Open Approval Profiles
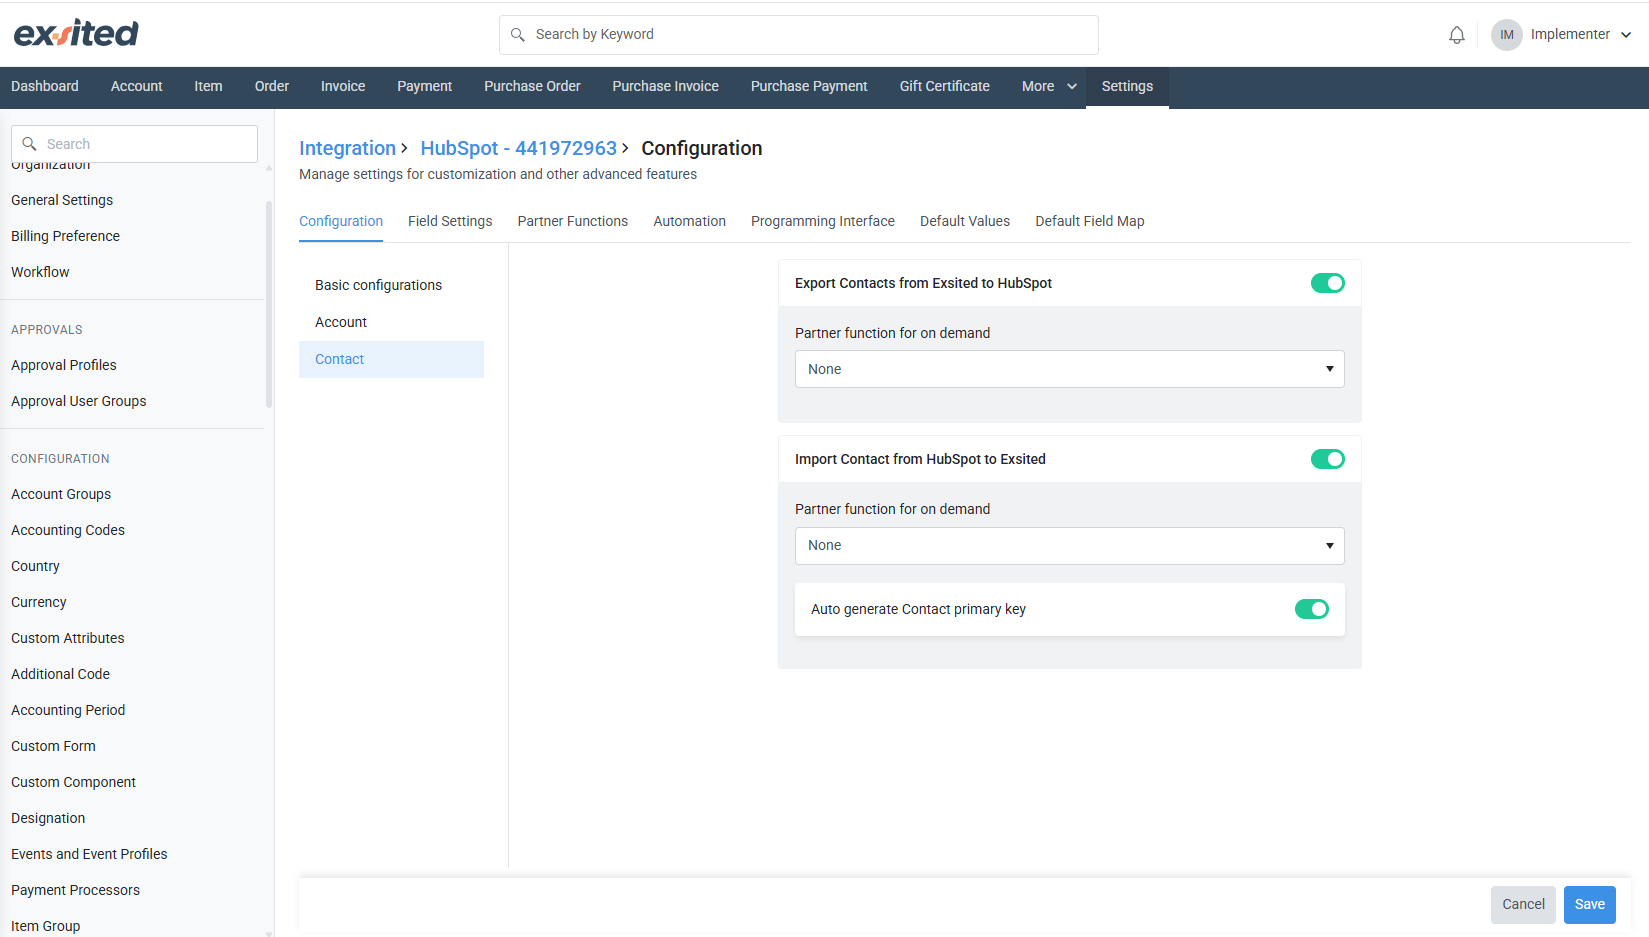This screenshot has height=937, width=1649. (x=64, y=365)
